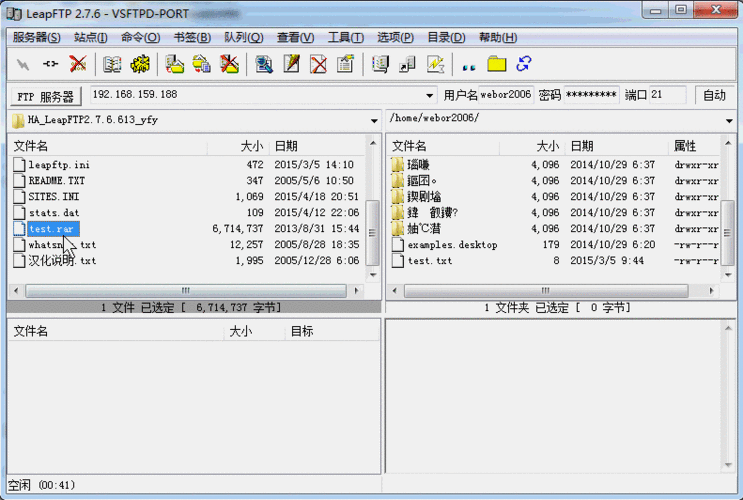Open the 帮助(H) menu

[498, 37]
